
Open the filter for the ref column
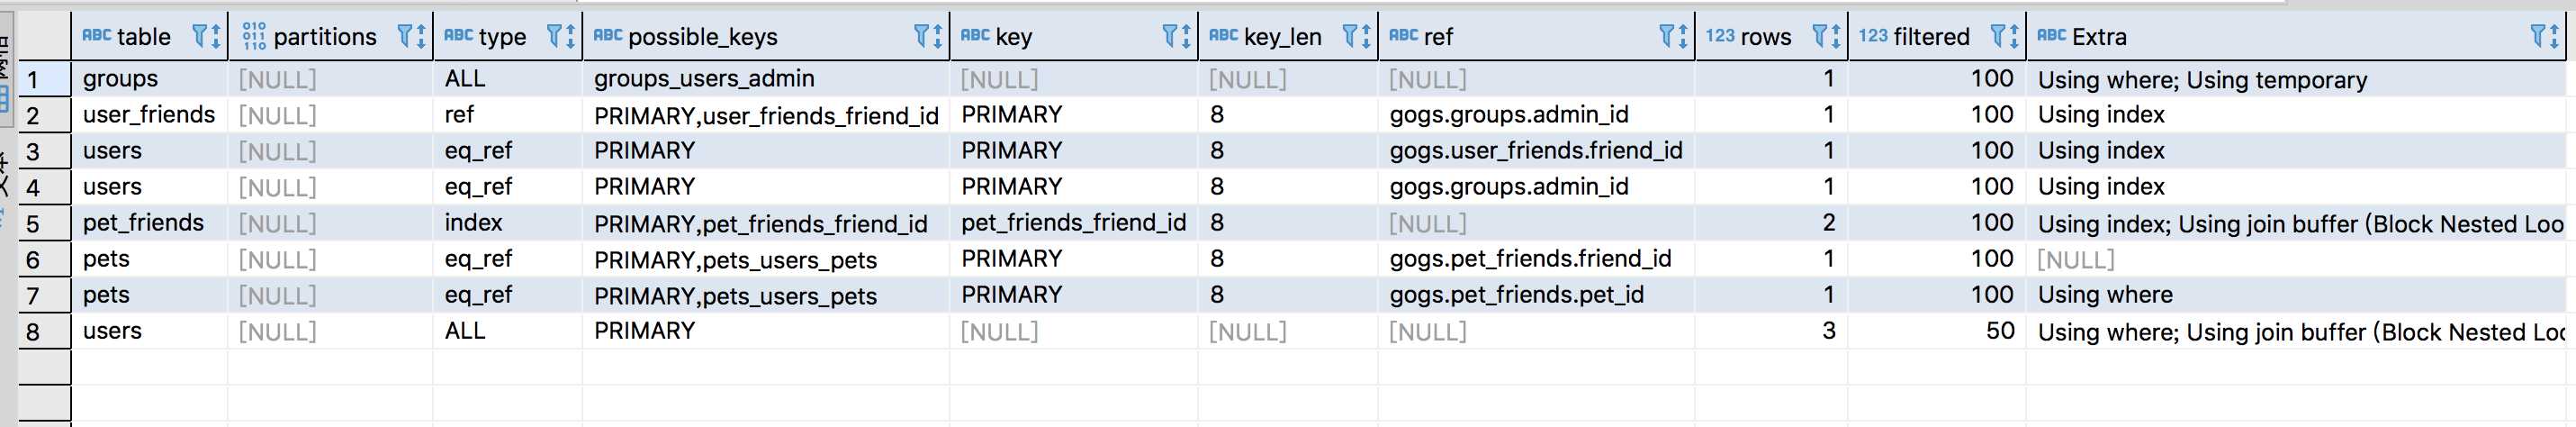1667,37
